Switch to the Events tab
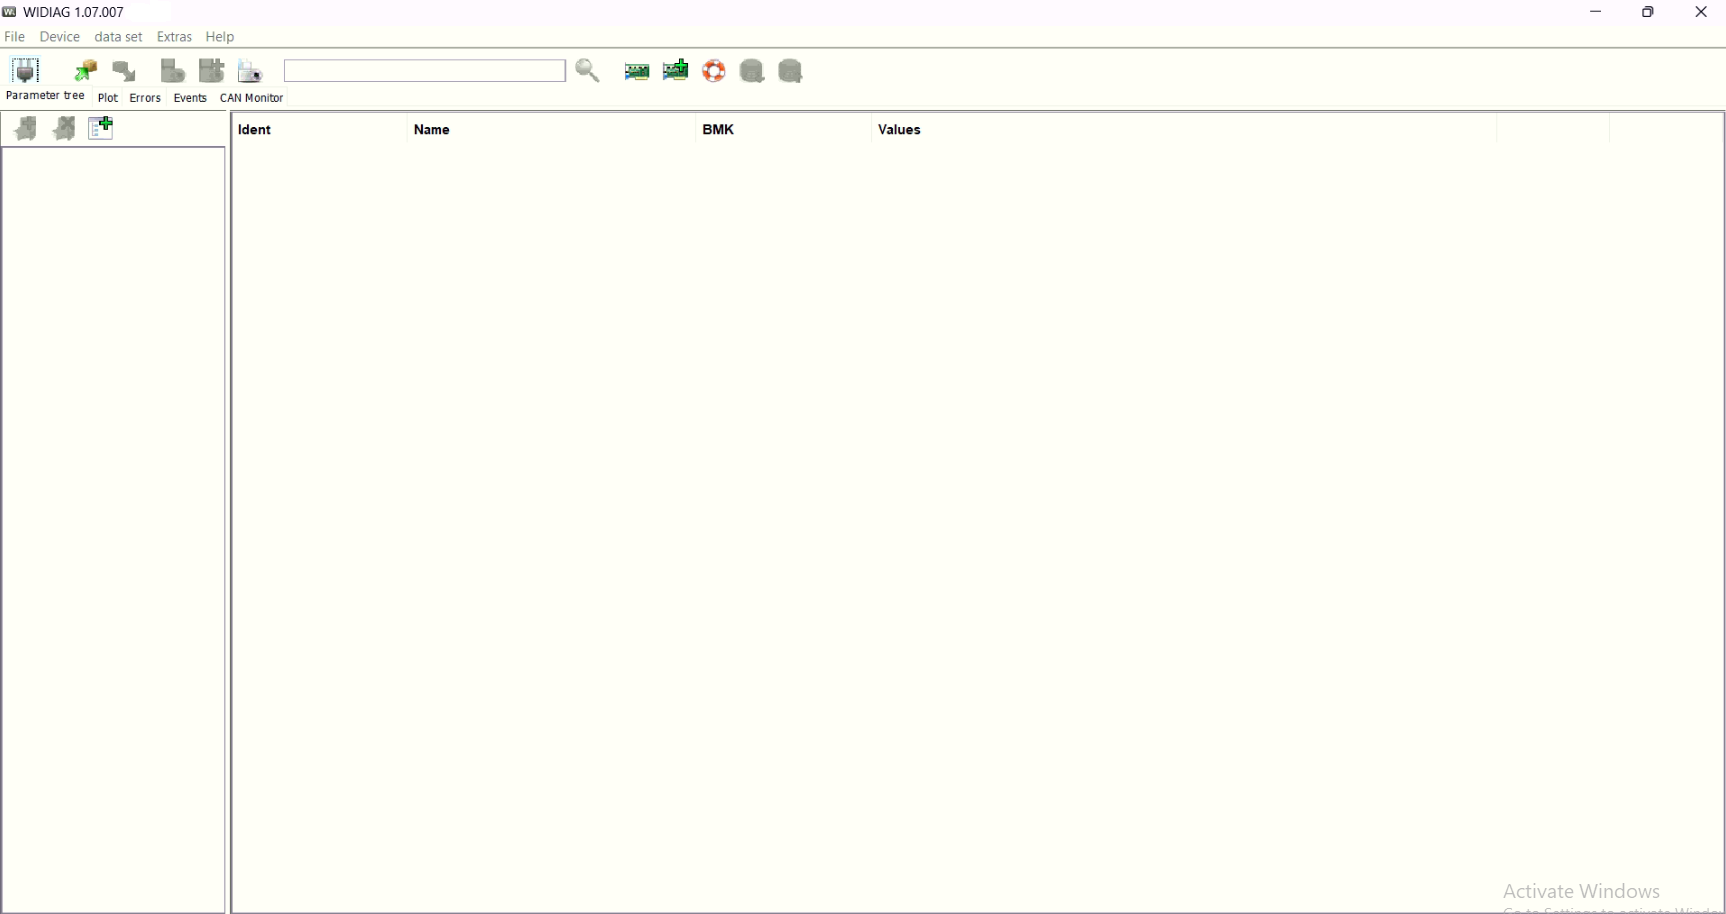The image size is (1726, 914). pyautogui.click(x=190, y=98)
